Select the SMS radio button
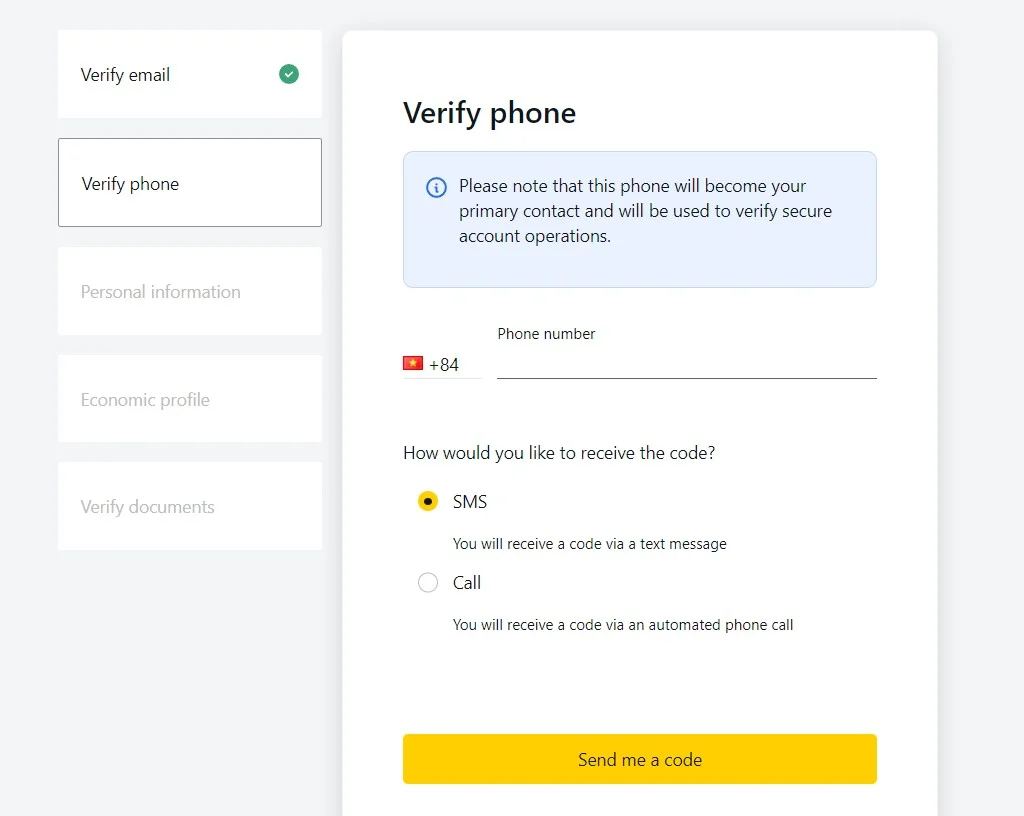 coord(427,501)
